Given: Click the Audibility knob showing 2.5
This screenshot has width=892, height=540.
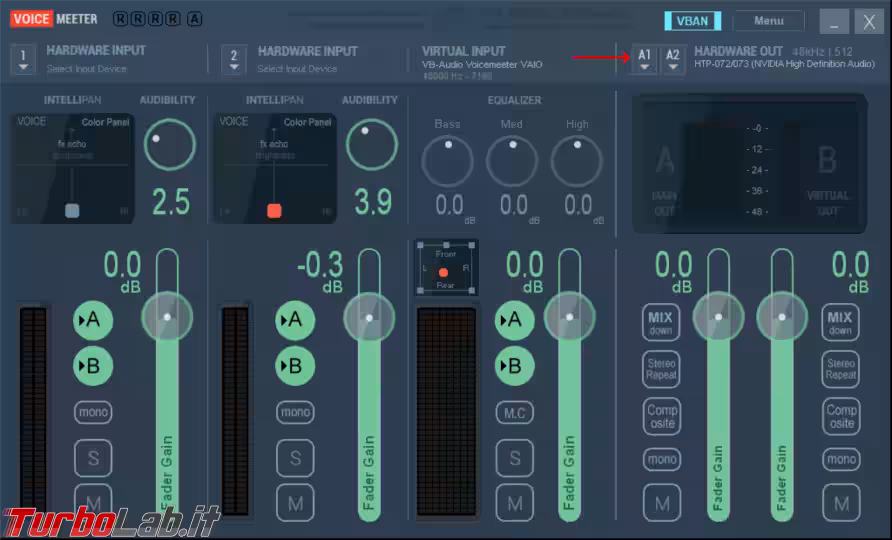Looking at the screenshot, I should (x=170, y=145).
